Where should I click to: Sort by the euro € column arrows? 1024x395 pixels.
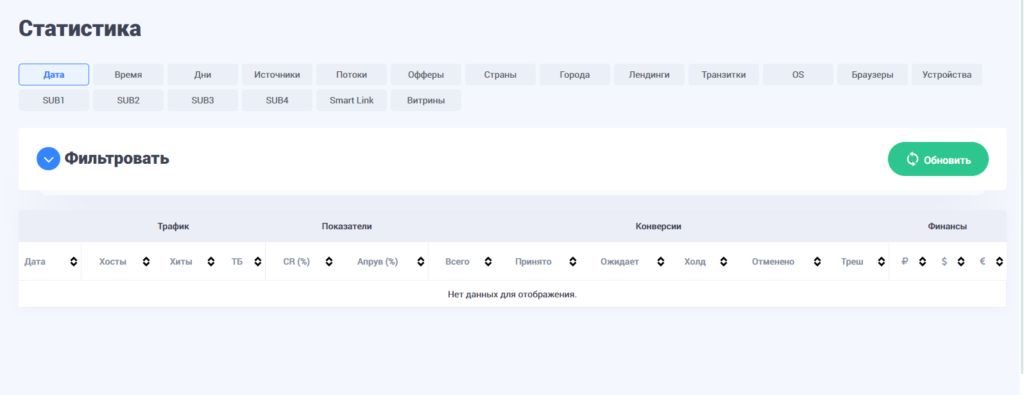pyautogui.click(x=999, y=262)
